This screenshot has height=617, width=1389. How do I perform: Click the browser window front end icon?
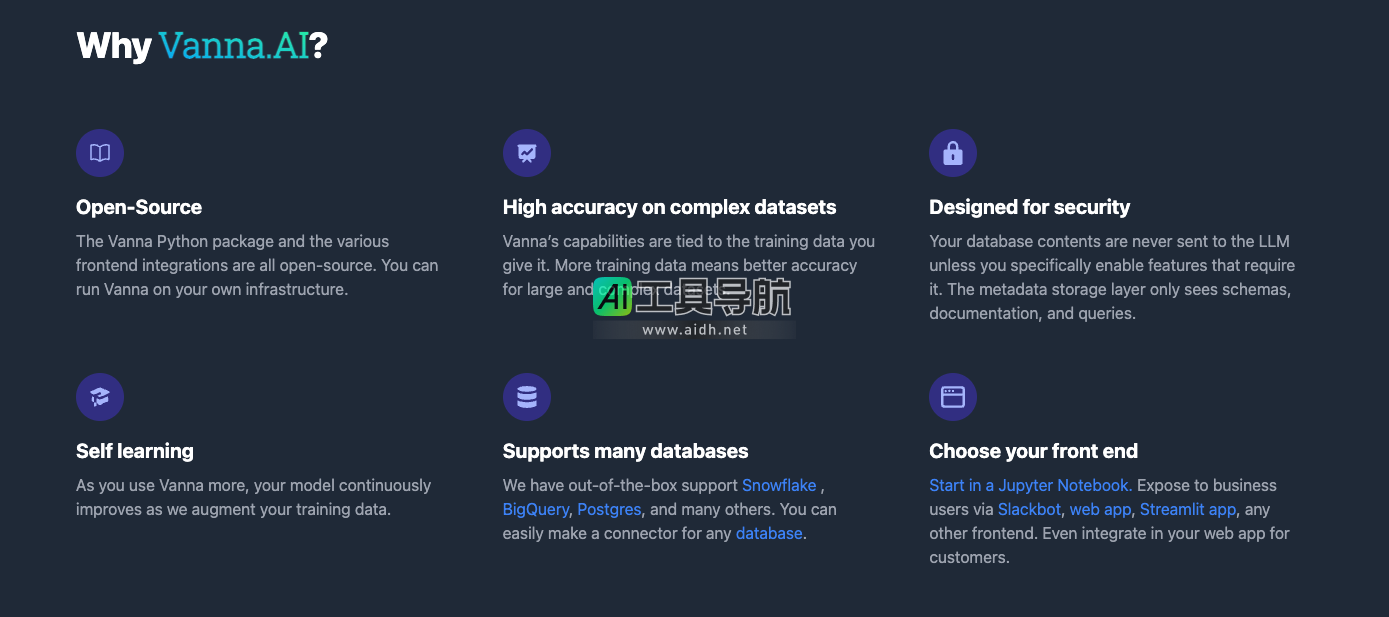pos(953,397)
